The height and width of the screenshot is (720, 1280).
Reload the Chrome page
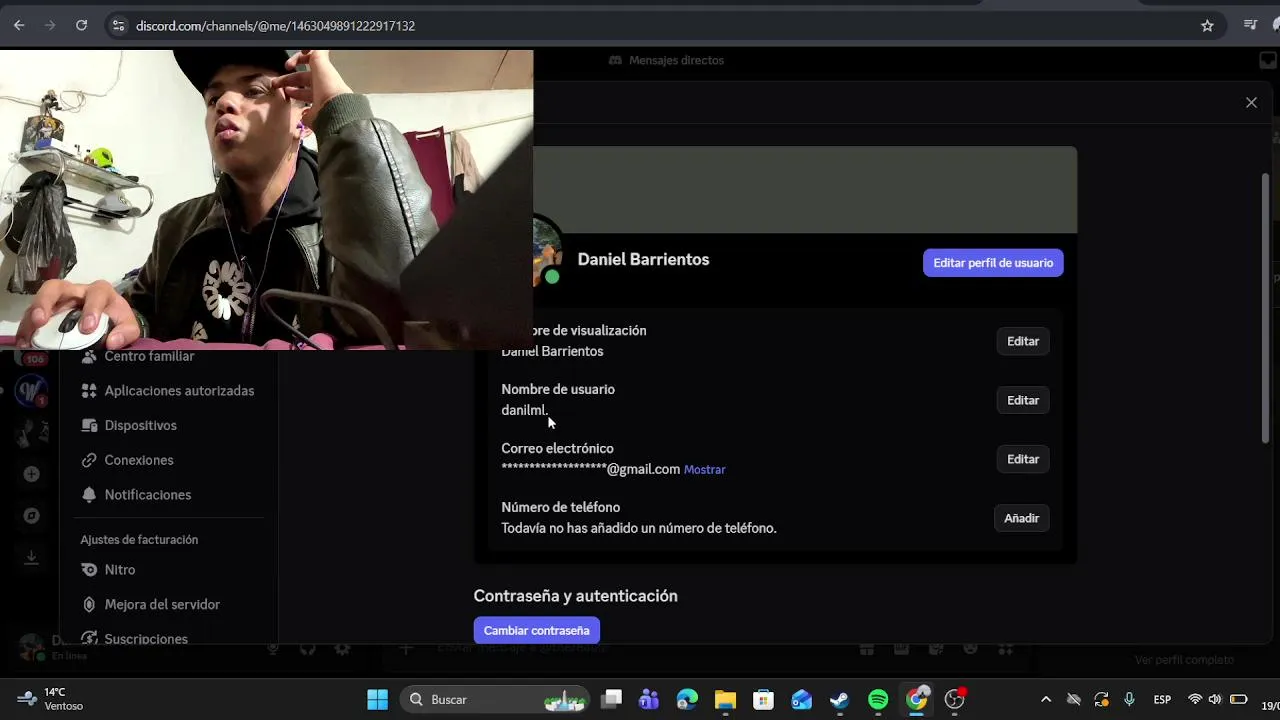click(x=81, y=25)
